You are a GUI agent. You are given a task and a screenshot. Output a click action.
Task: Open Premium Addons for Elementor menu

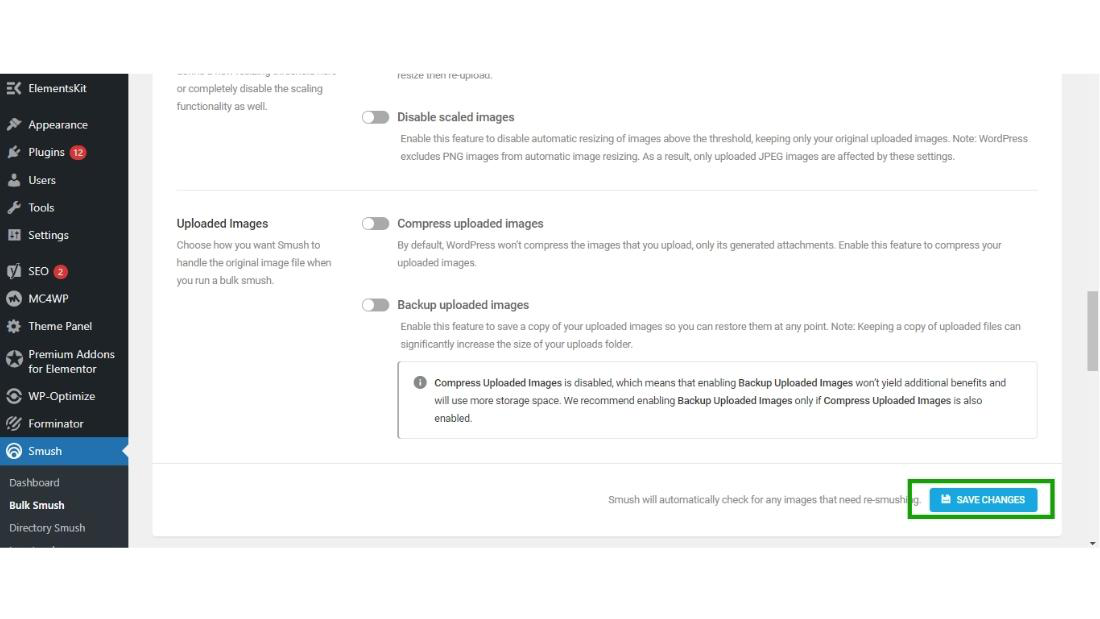[x=70, y=361]
